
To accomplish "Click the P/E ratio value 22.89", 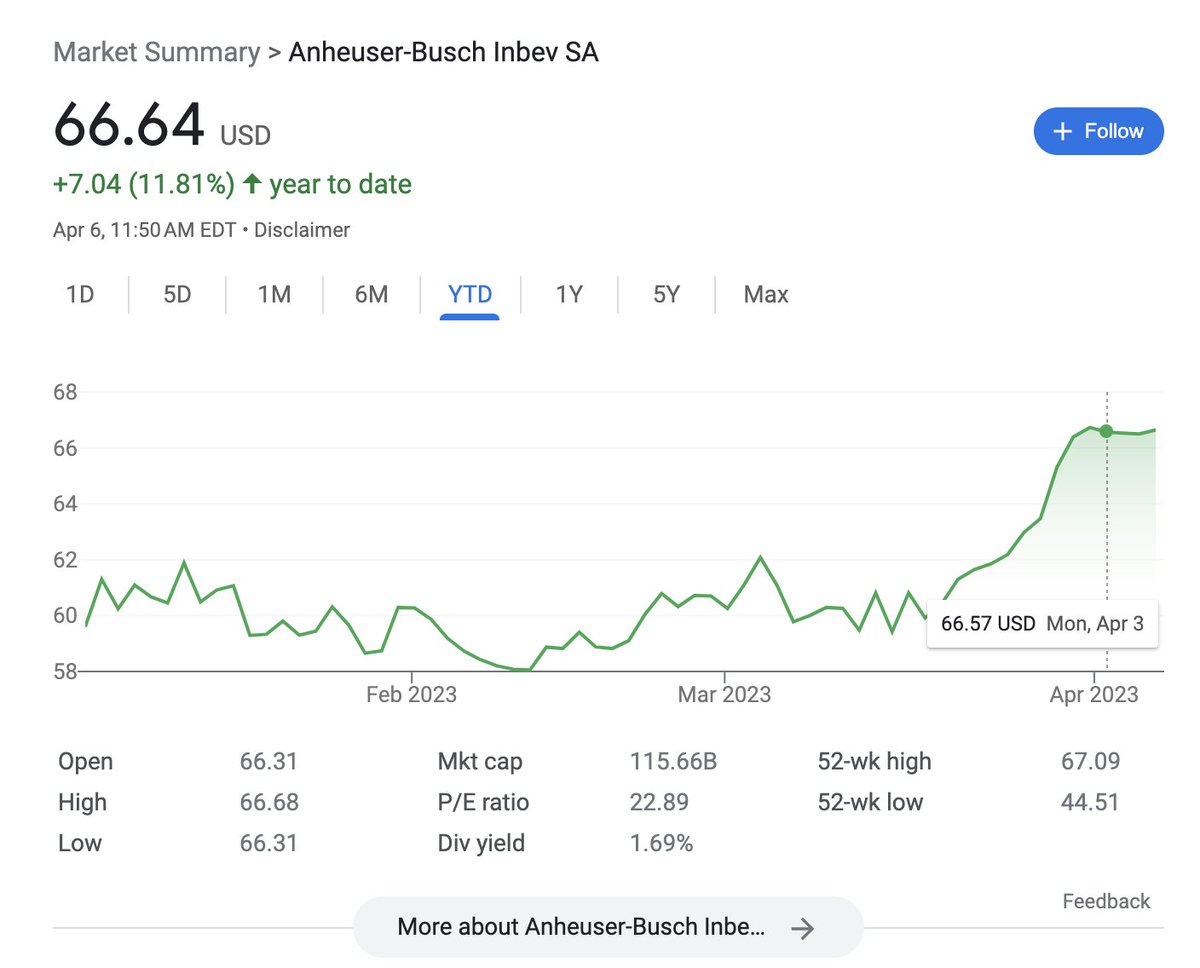I will coord(659,802).
